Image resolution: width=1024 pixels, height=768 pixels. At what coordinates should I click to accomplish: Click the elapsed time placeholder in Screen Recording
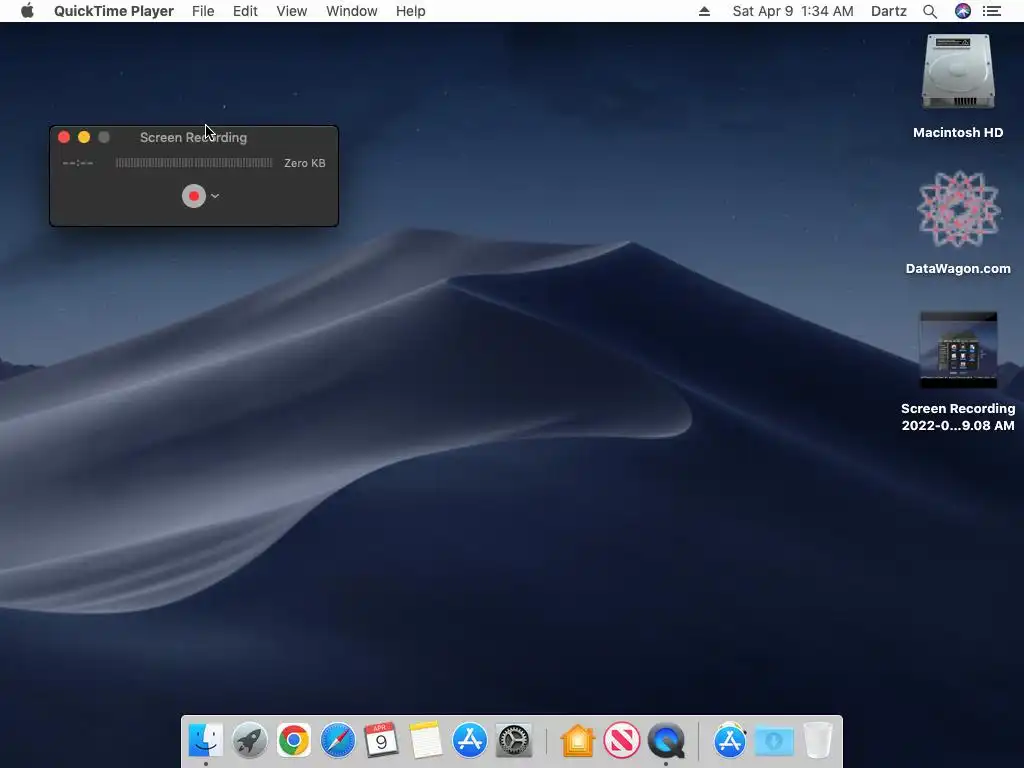coord(78,163)
